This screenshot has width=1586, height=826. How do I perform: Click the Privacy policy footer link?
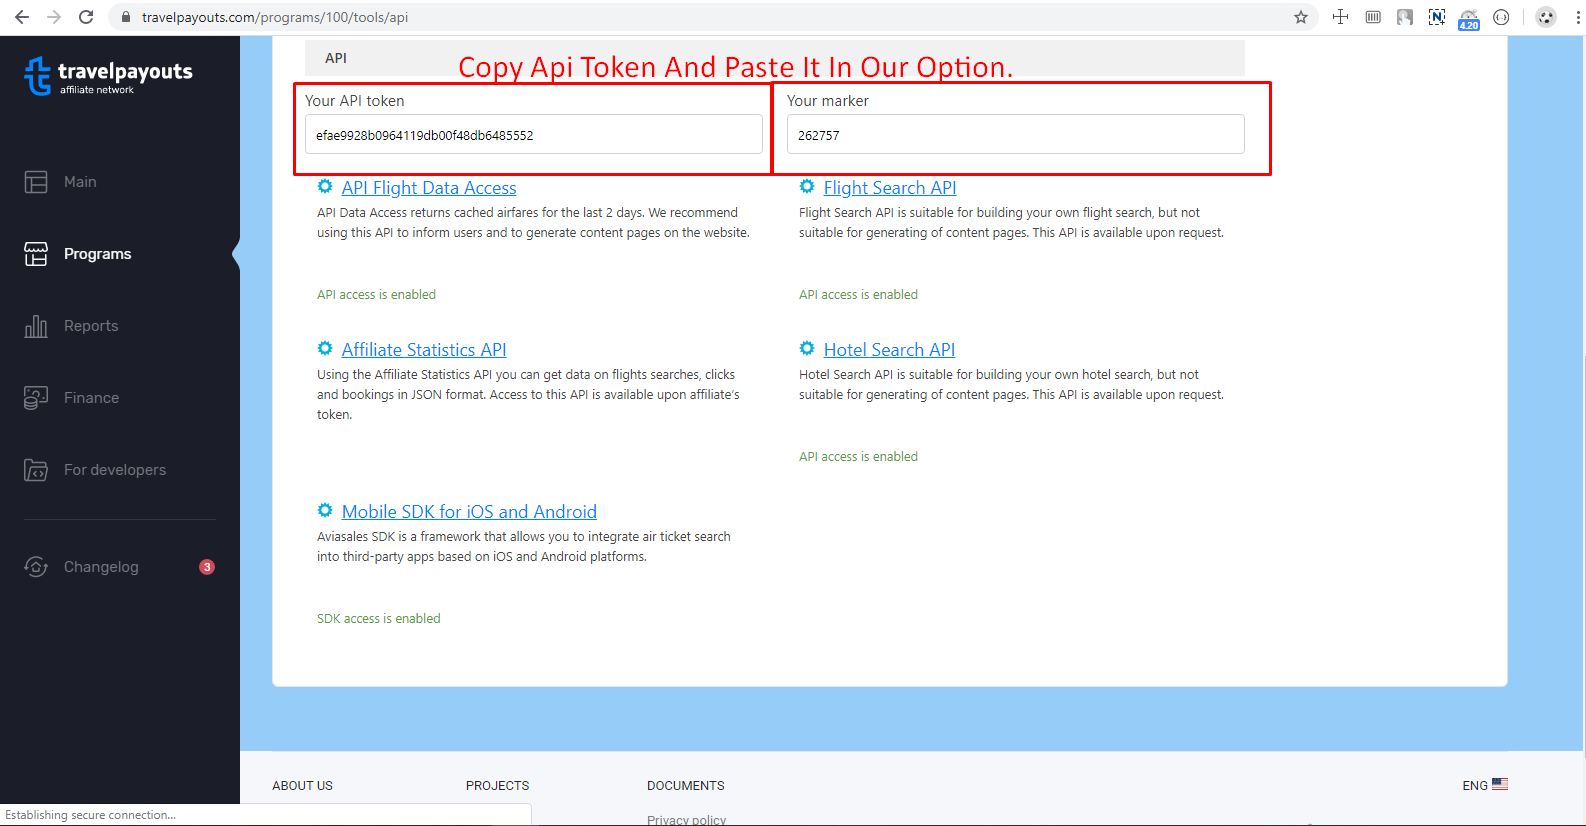point(687,820)
